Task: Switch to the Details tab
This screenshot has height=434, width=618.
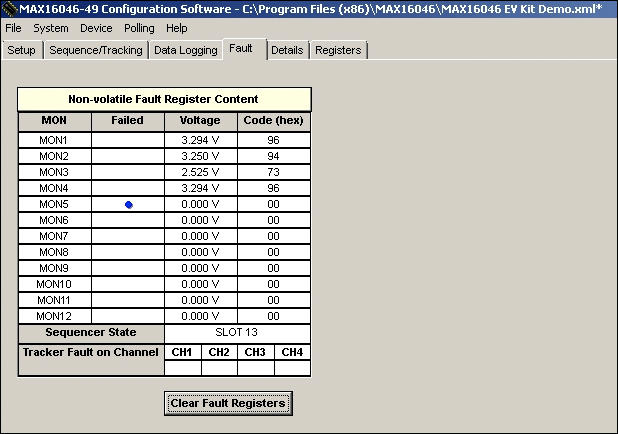Action: 287,50
